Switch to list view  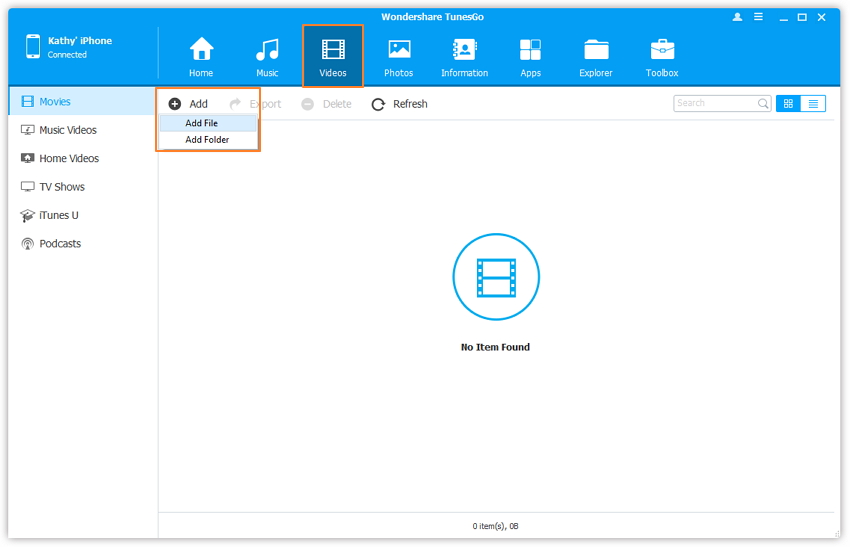pyautogui.click(x=813, y=103)
